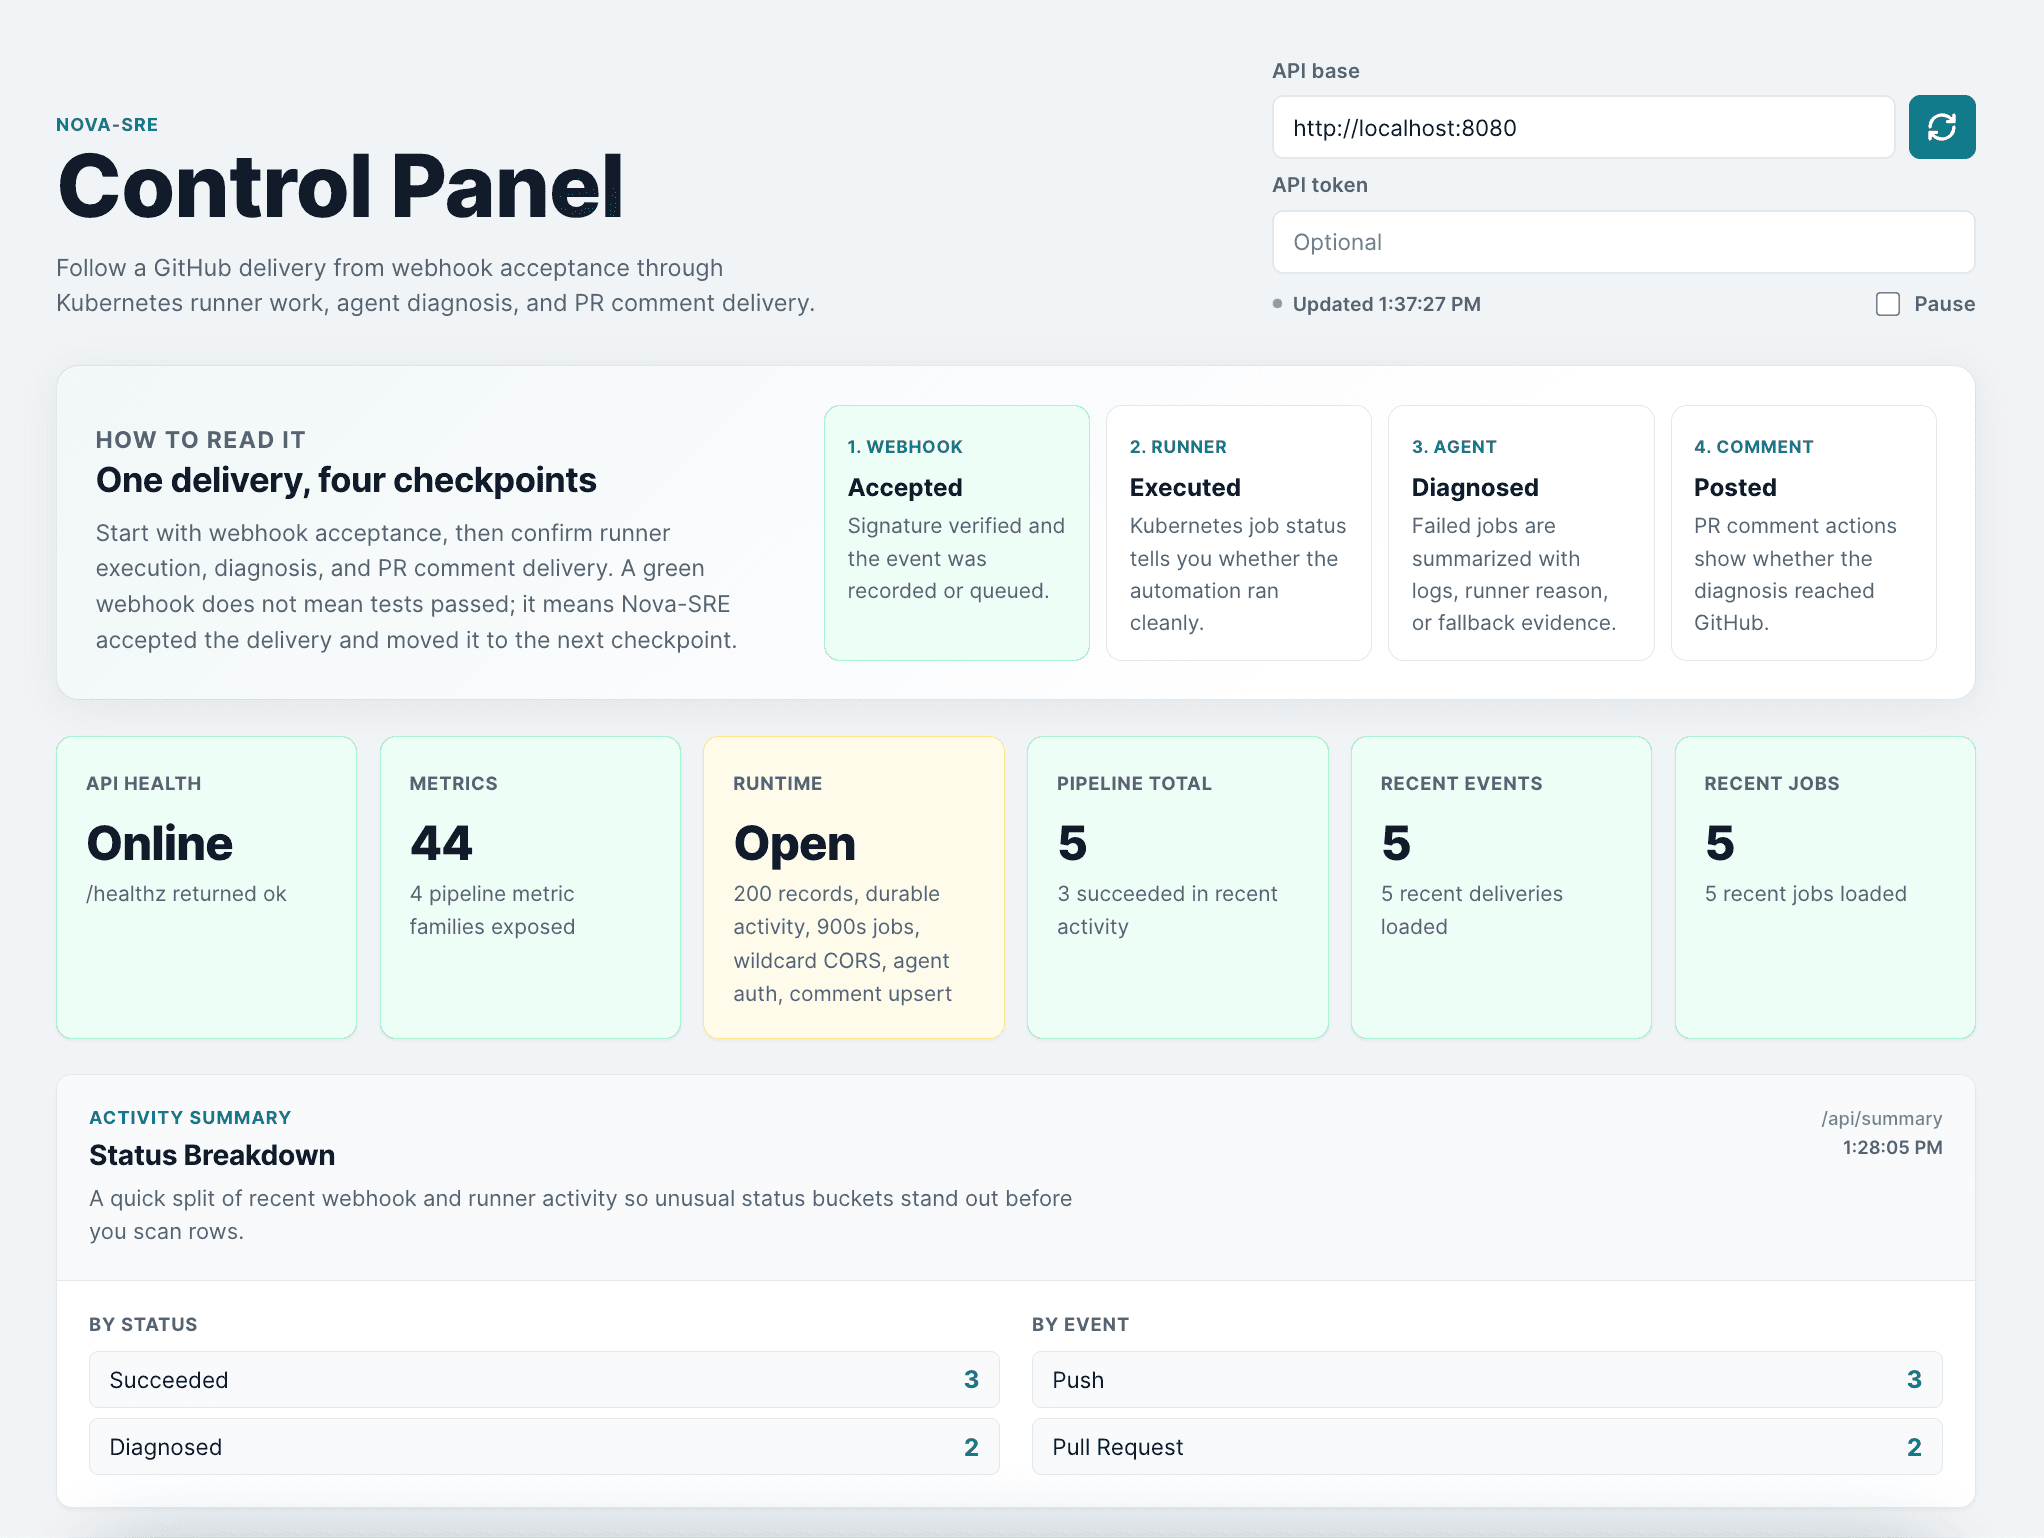Open the 4. Comment Posted checkpoint card
This screenshot has height=1538, width=2044.
tap(1803, 532)
